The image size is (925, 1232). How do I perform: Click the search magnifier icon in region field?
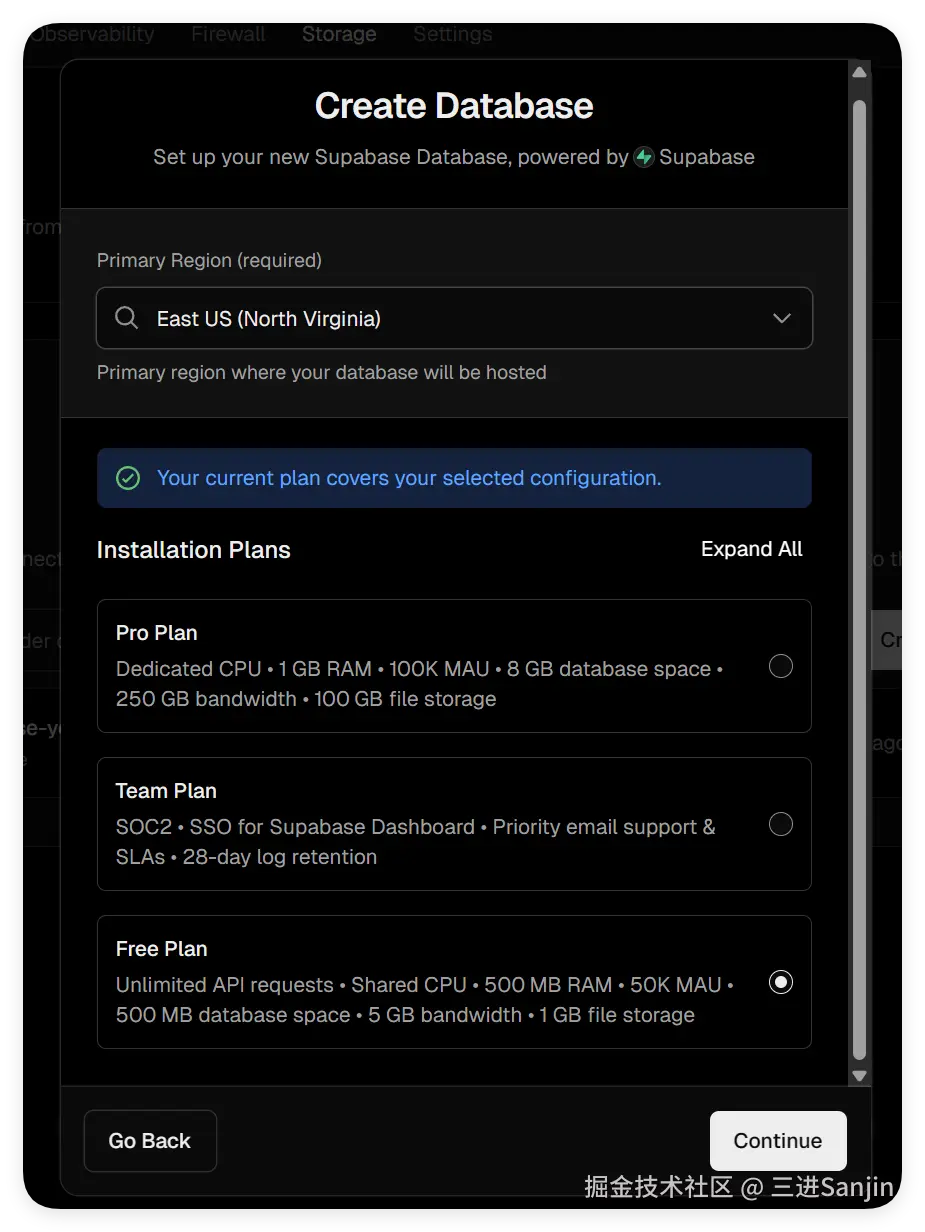point(127,318)
